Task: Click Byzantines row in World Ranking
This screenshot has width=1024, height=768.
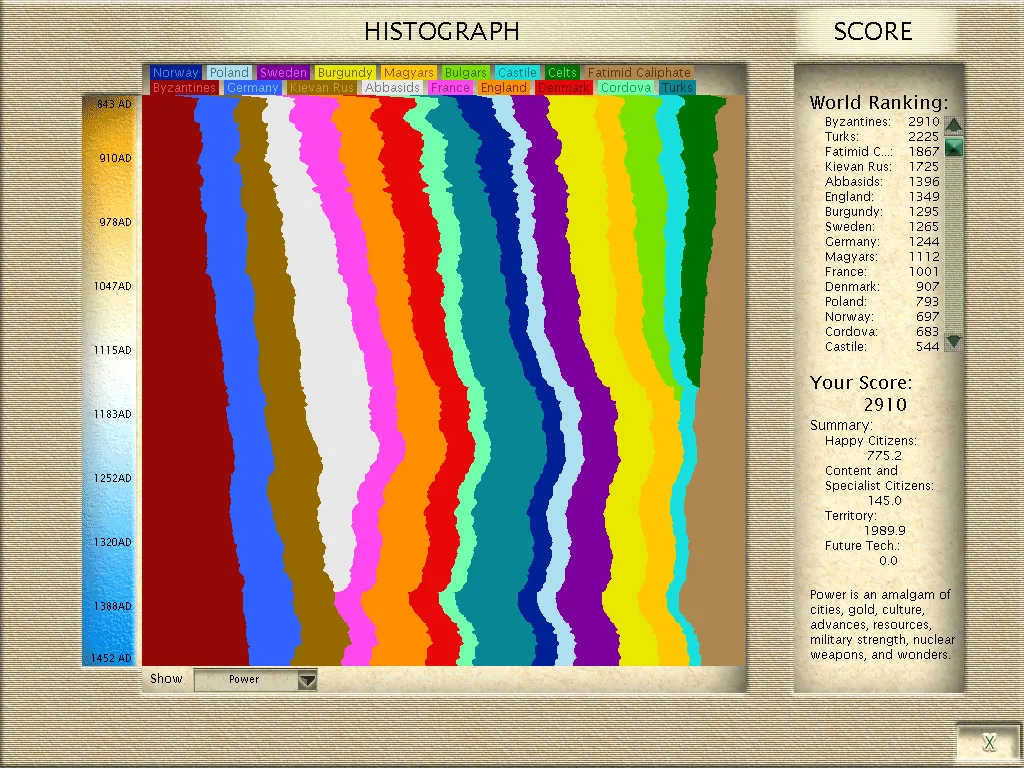Action: [x=882, y=121]
